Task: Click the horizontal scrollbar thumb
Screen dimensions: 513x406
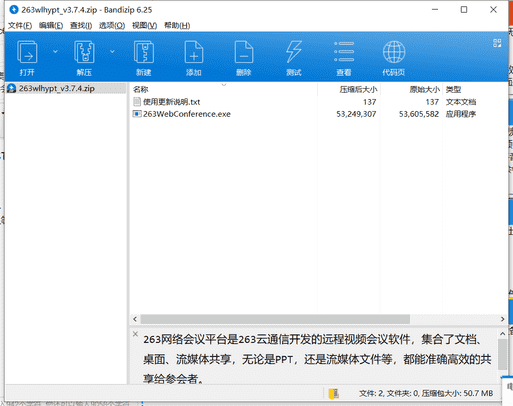Action: point(275,319)
